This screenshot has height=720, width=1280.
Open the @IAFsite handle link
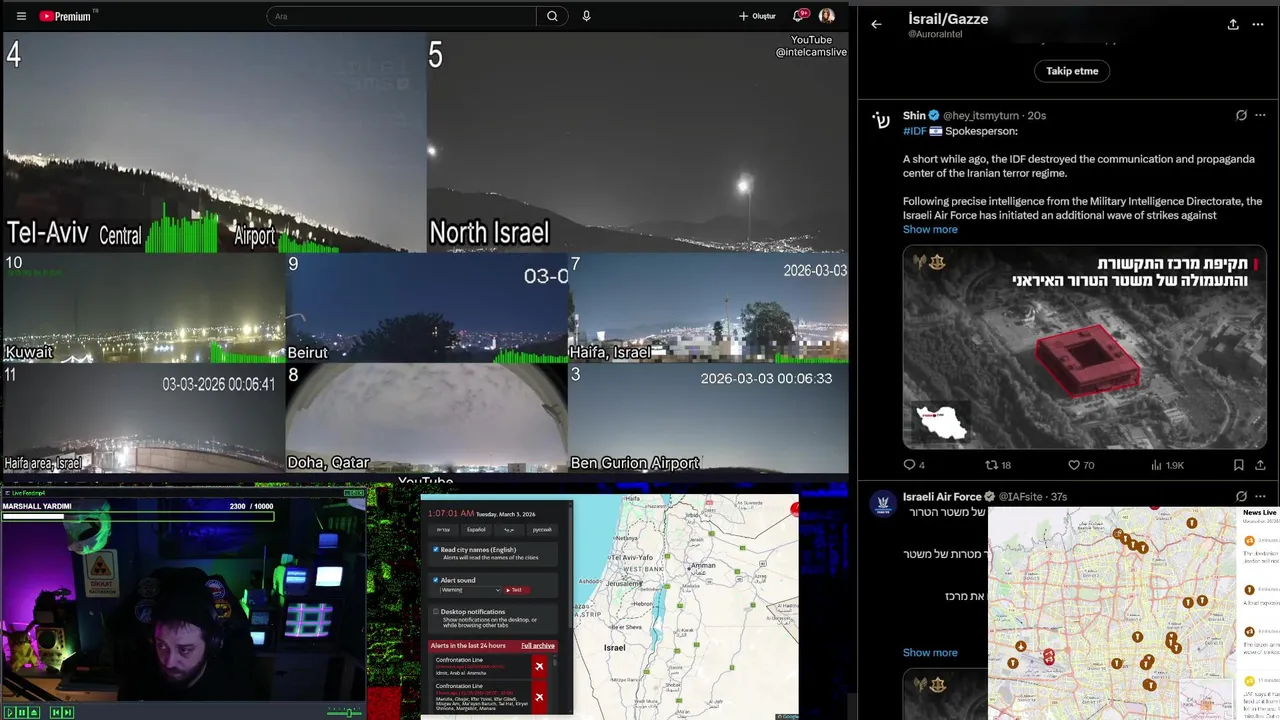[1023, 497]
